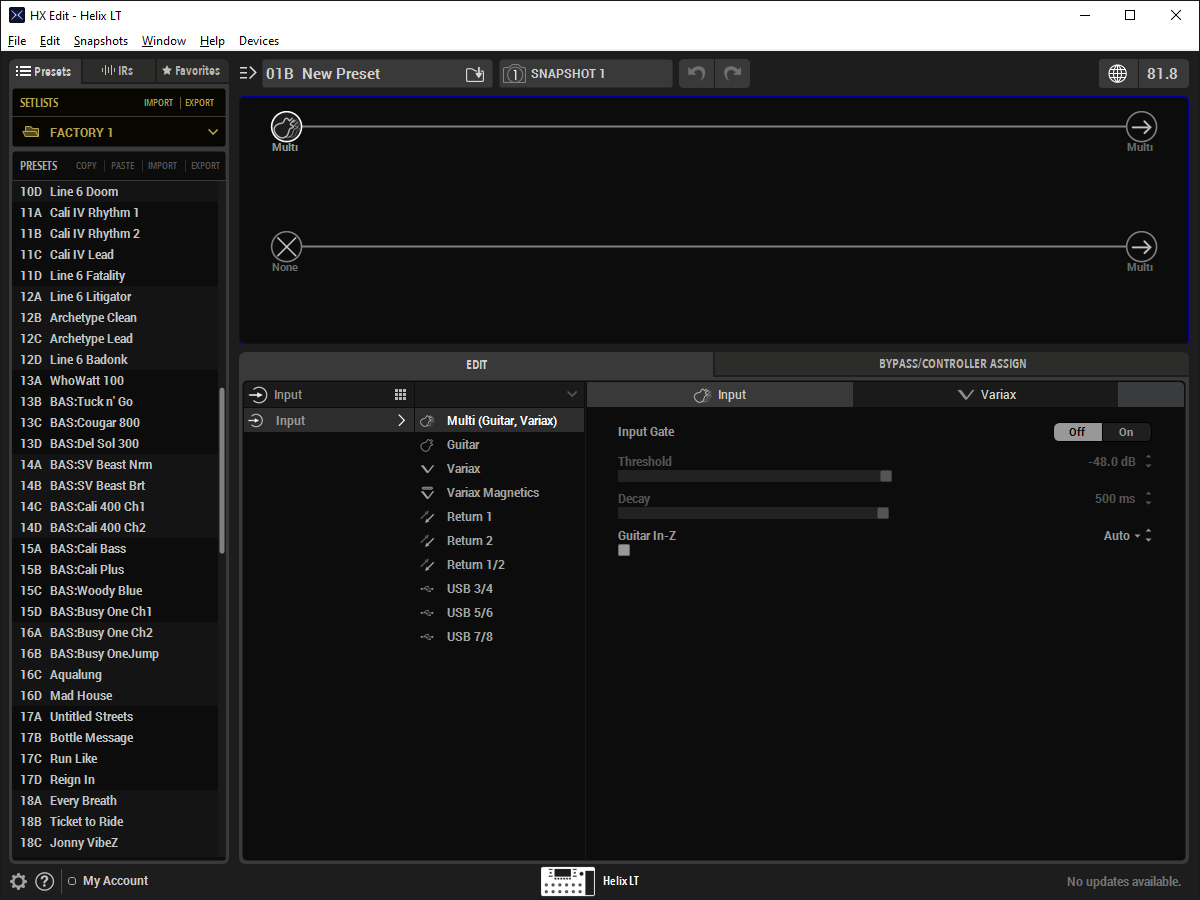
Task: Expand the input source list chevron
Action: click(572, 395)
